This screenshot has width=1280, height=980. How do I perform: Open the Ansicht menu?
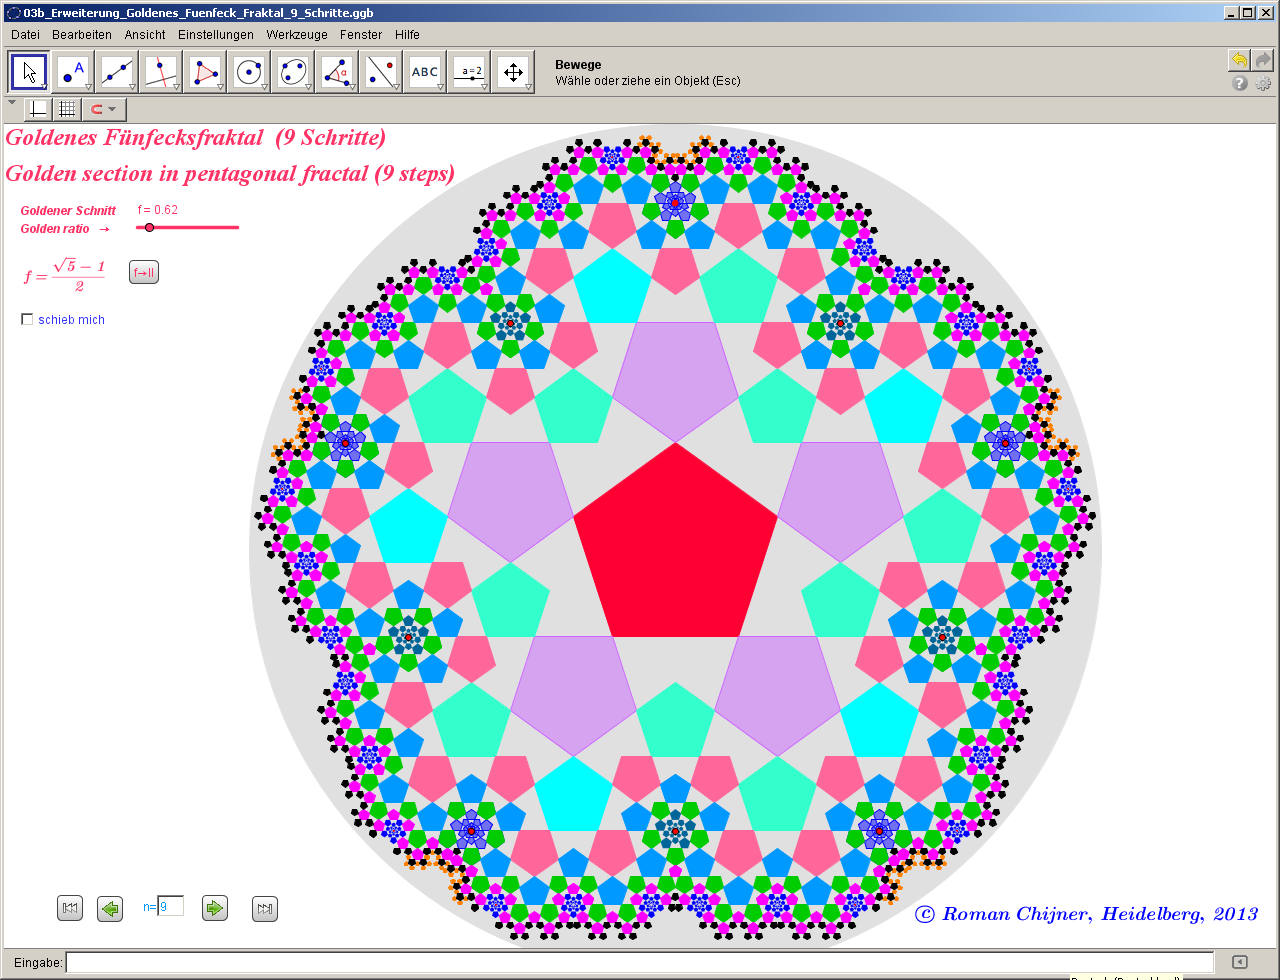pos(145,34)
